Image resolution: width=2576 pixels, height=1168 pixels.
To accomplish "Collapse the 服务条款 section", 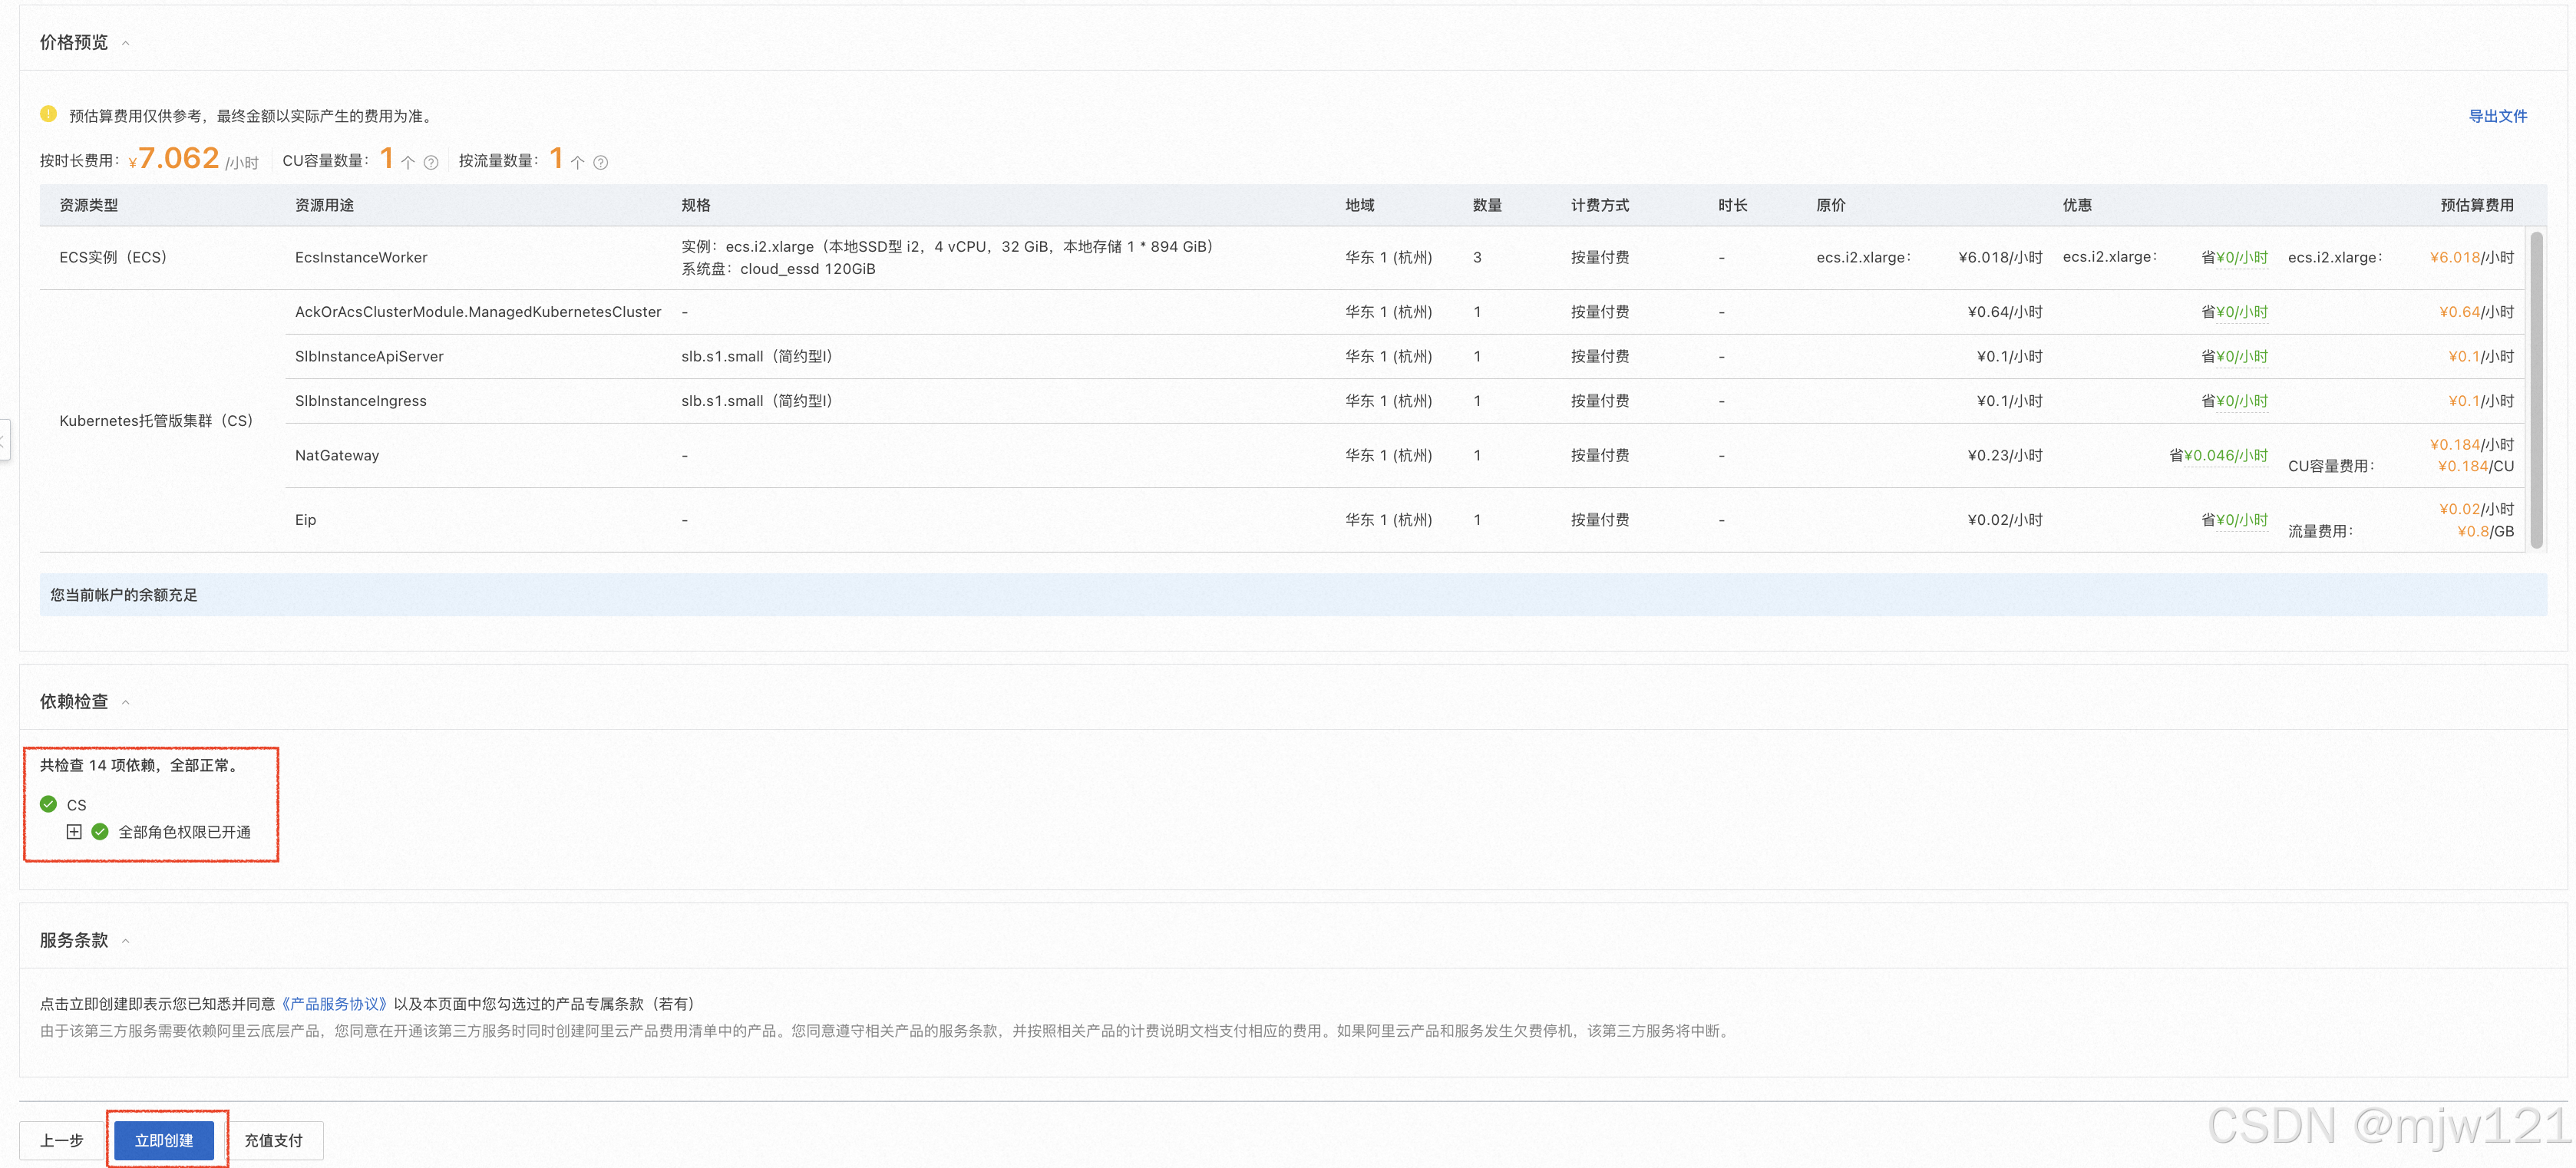I will [x=126, y=940].
